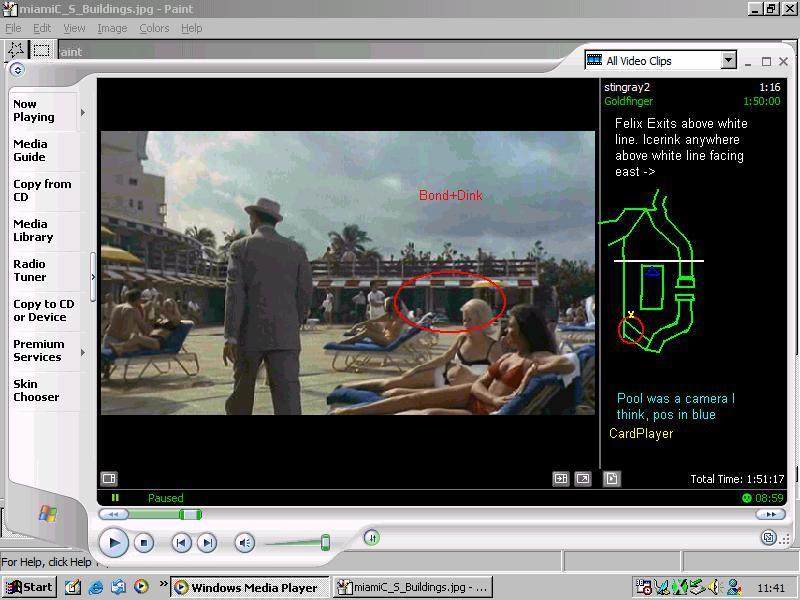Open the Media Guide tab
This screenshot has height=600, width=800.
(30, 151)
